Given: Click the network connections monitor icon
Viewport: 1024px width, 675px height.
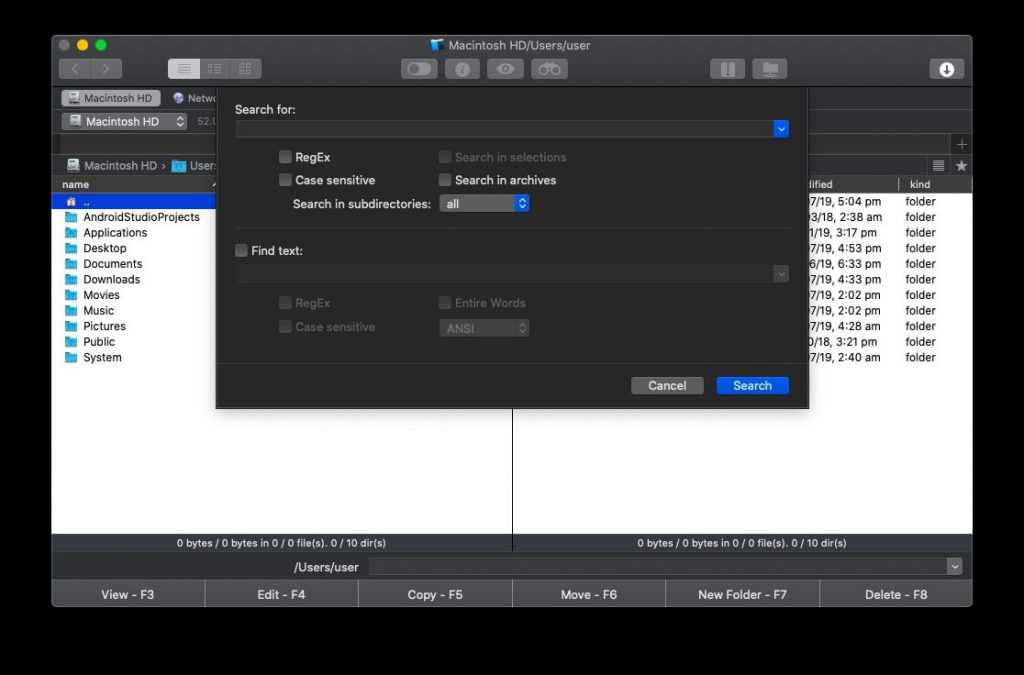Looking at the screenshot, I should tap(769, 69).
